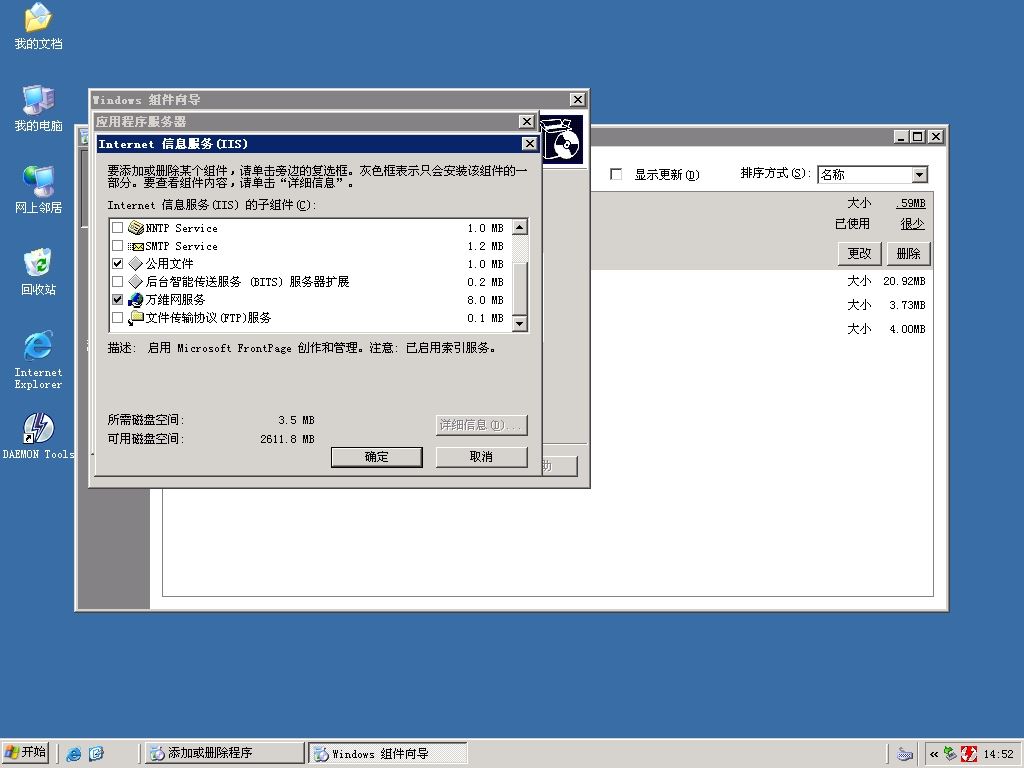Open the 我的电脑 desktop icon
Image resolution: width=1024 pixels, height=768 pixels.
38,109
